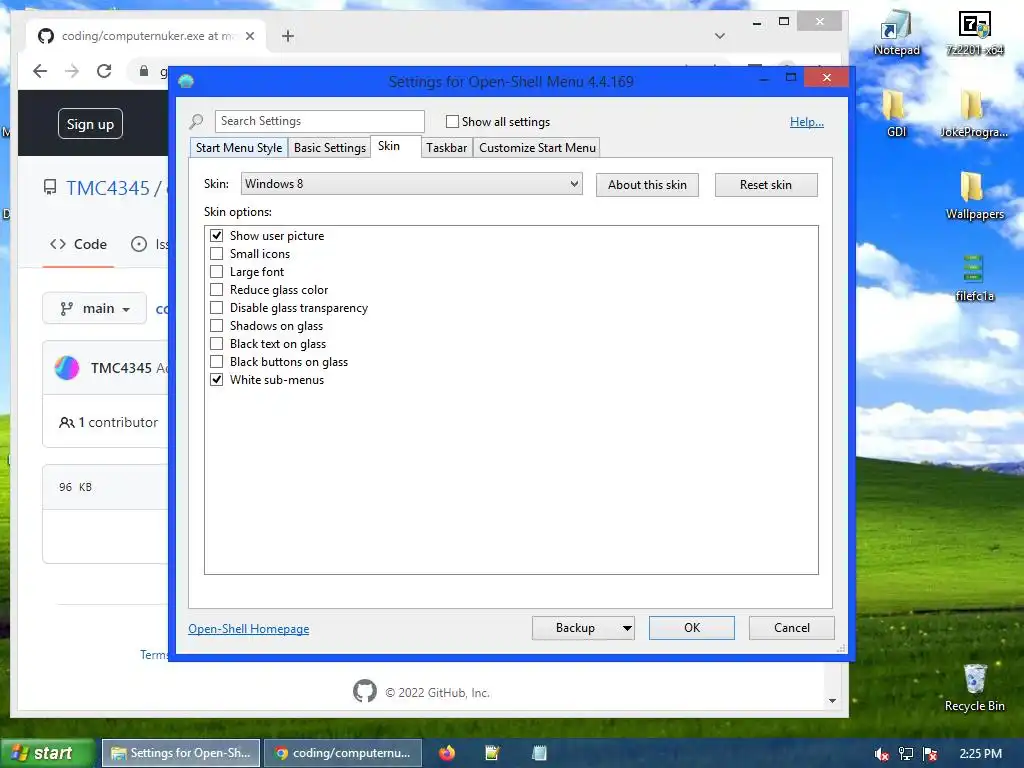Click the search magnifier icon in settings
The image size is (1024, 768).
[x=197, y=121]
